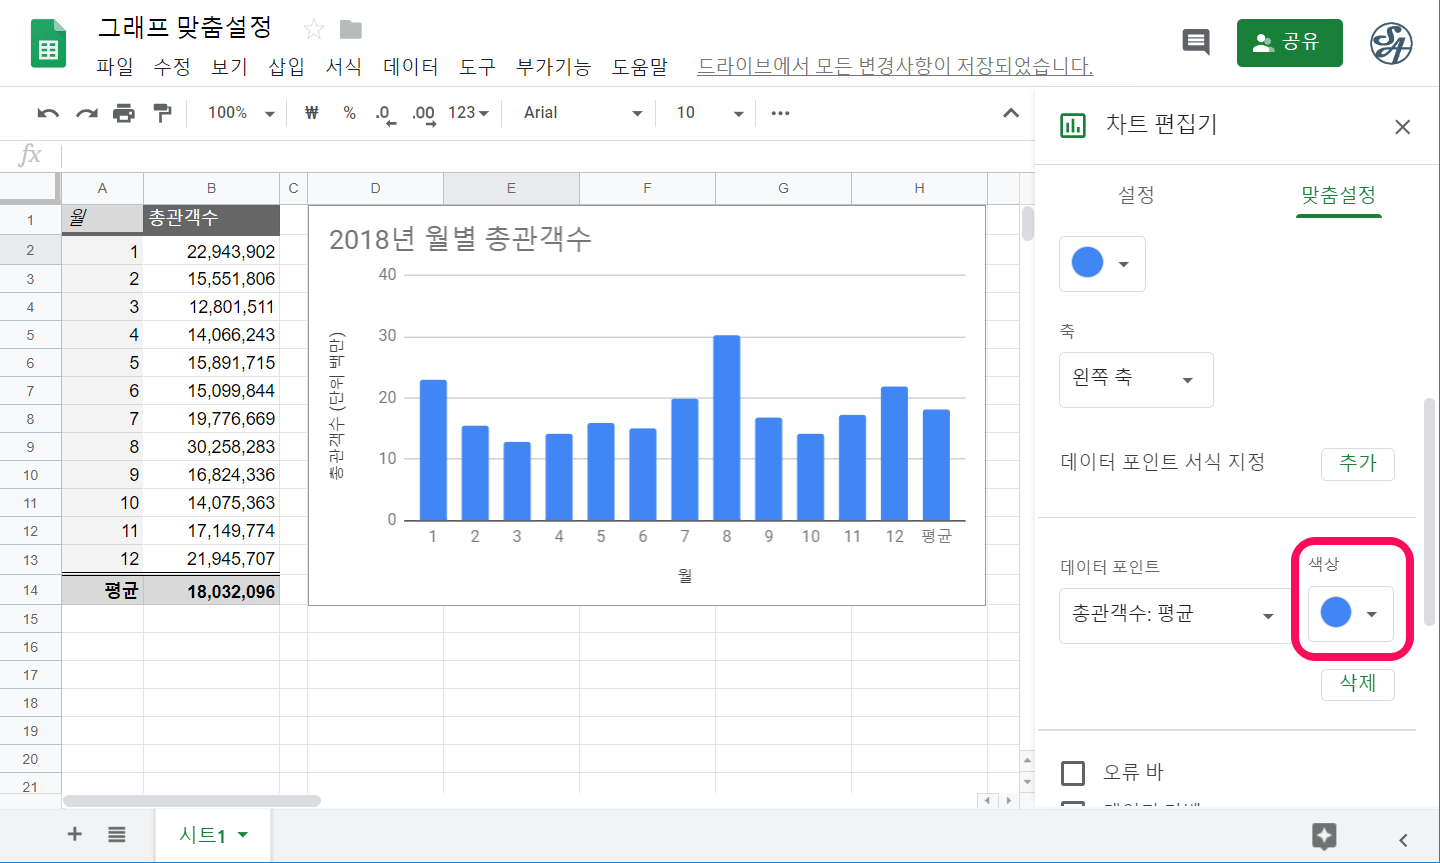Decrease decimal places using the .0 icon
Screen dimensions: 1440x863
[x=383, y=113]
